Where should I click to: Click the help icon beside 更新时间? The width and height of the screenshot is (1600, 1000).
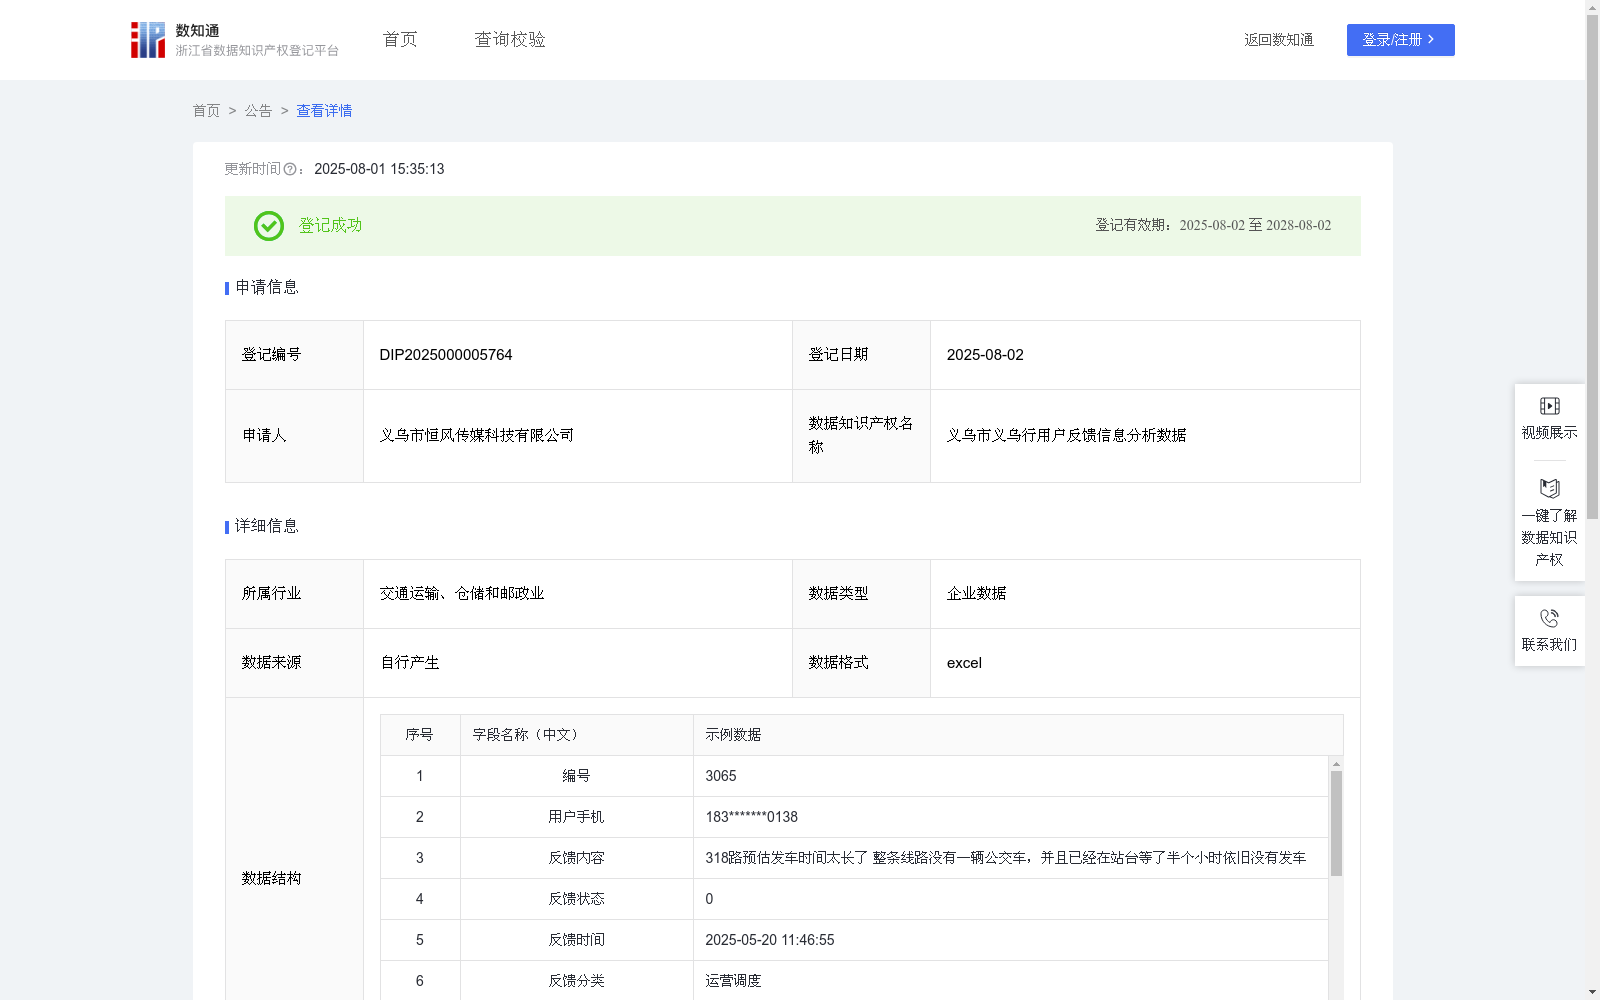pos(290,169)
